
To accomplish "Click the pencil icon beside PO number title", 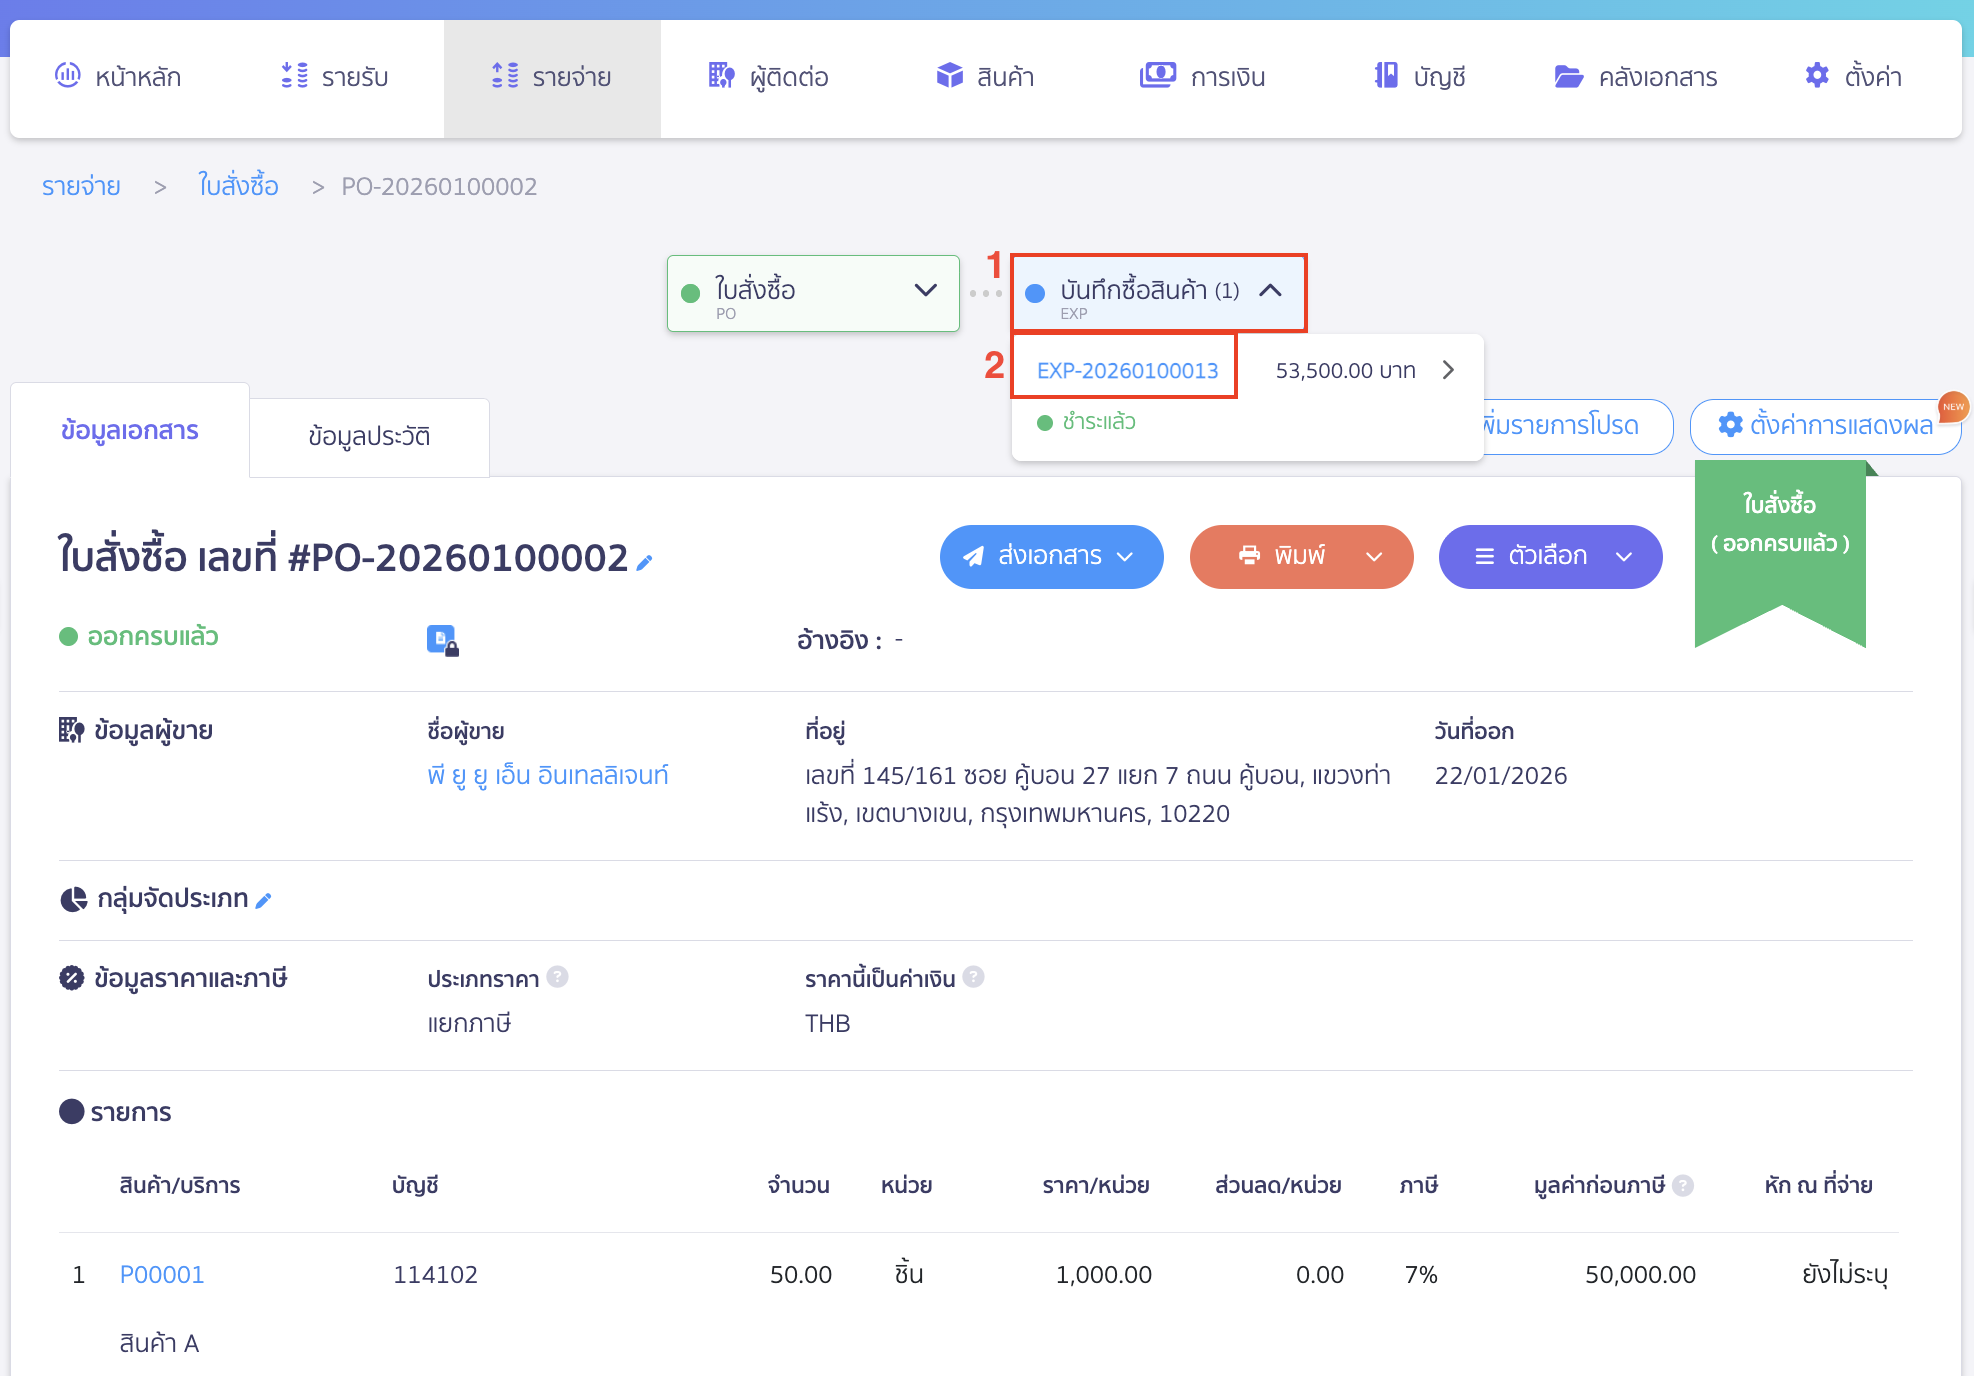I will click(645, 563).
